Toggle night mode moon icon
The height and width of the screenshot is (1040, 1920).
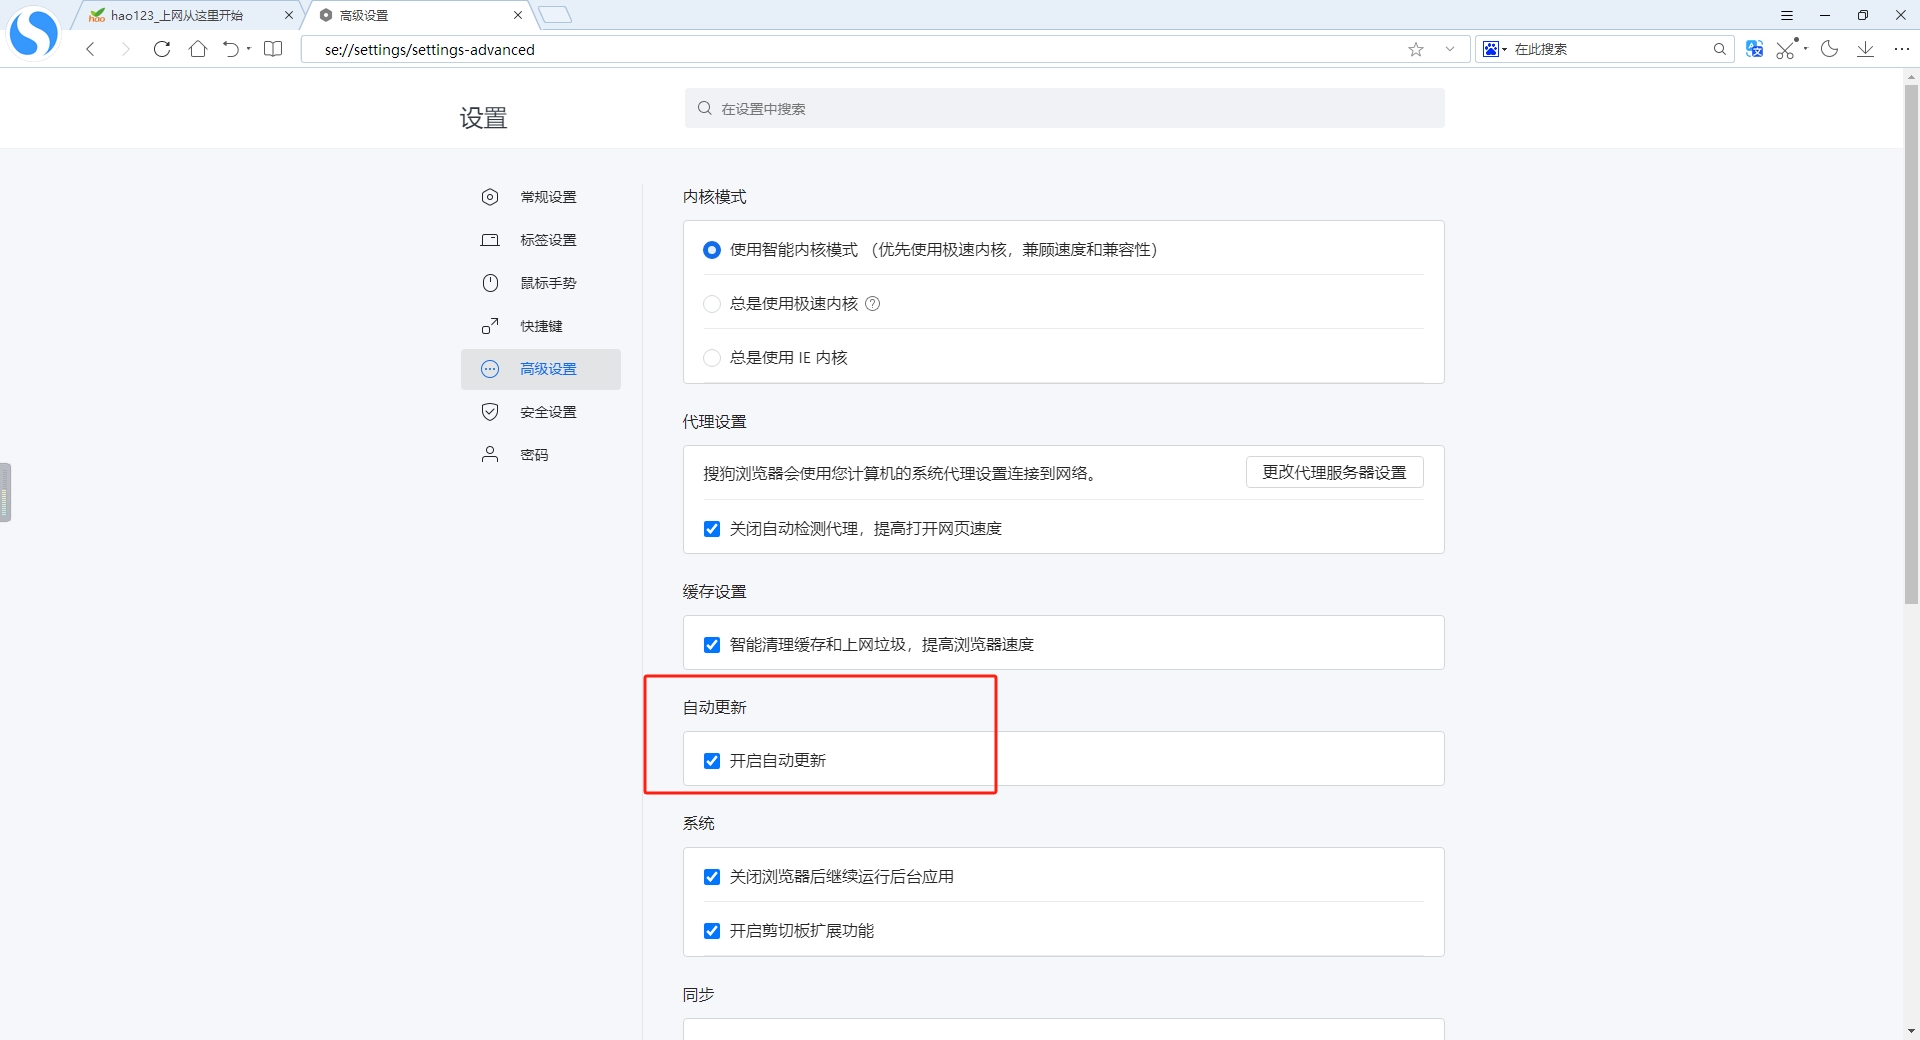click(x=1830, y=49)
